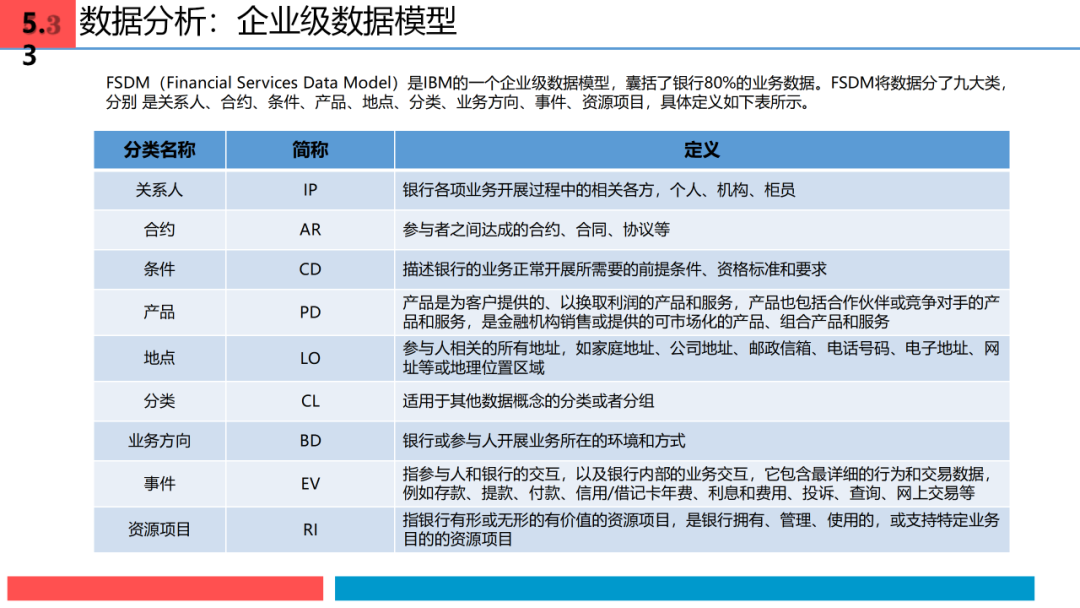Screen dimensions: 1080x608
Task: Click definition starting 产品是为客户提供的
Action: 701,313
